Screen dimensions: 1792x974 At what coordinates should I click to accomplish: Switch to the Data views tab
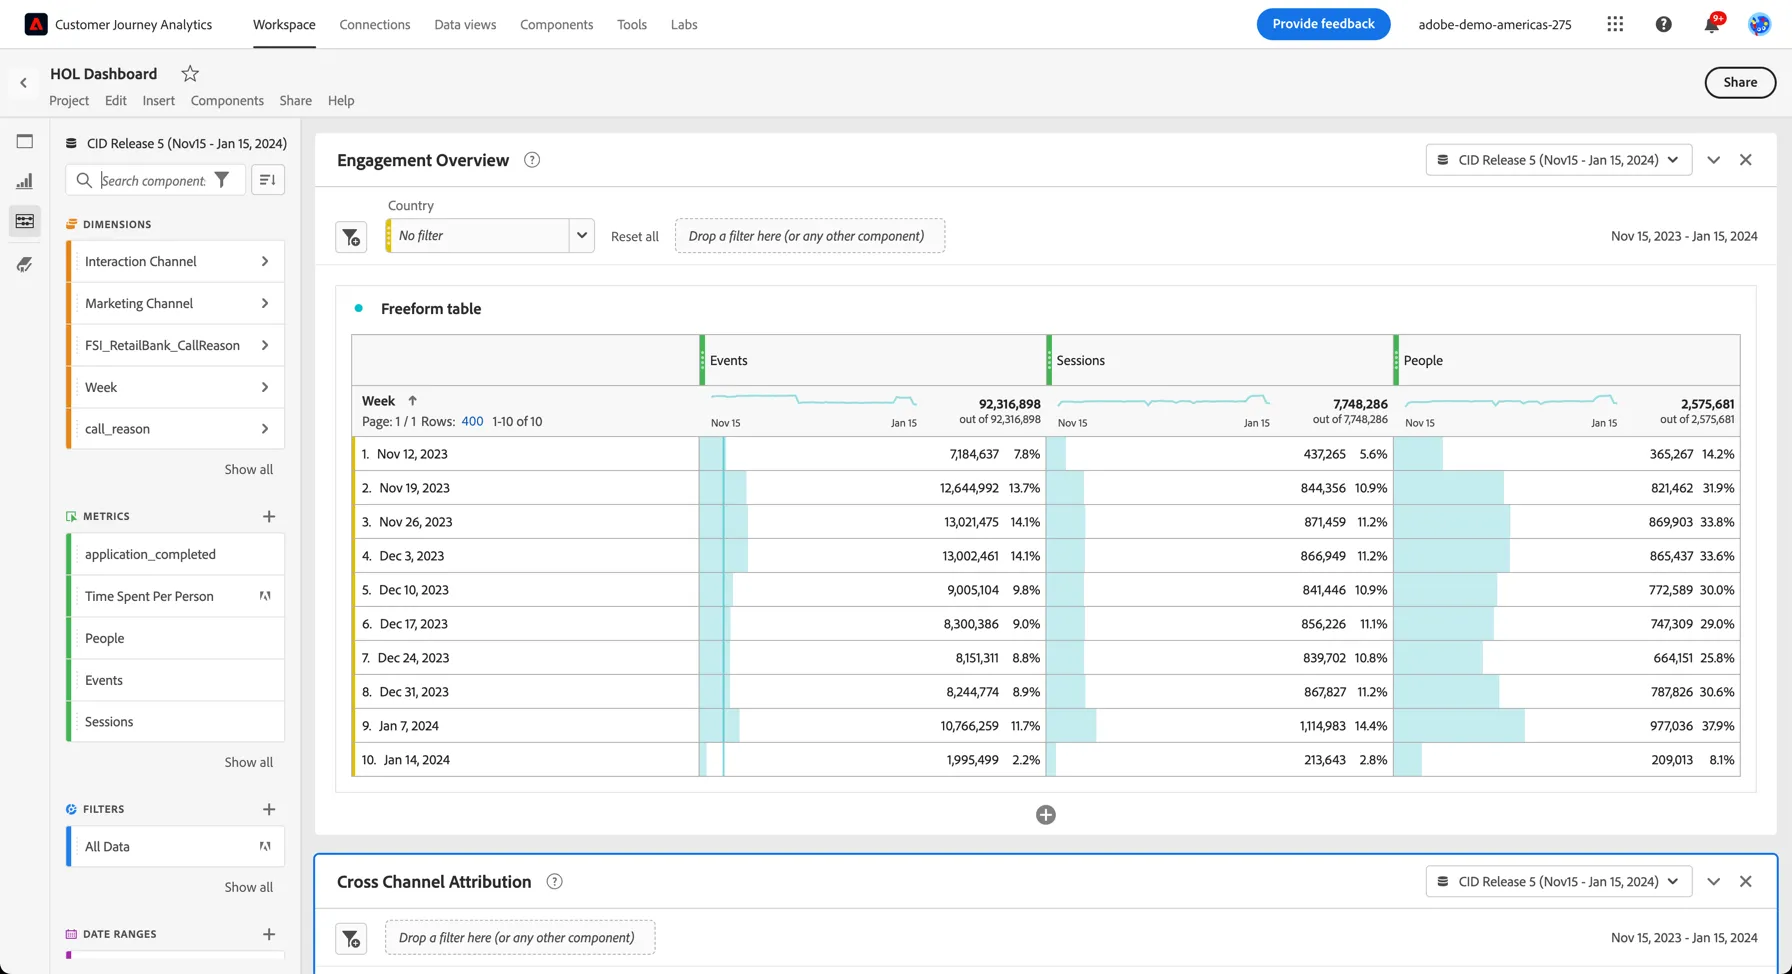pyautogui.click(x=465, y=24)
